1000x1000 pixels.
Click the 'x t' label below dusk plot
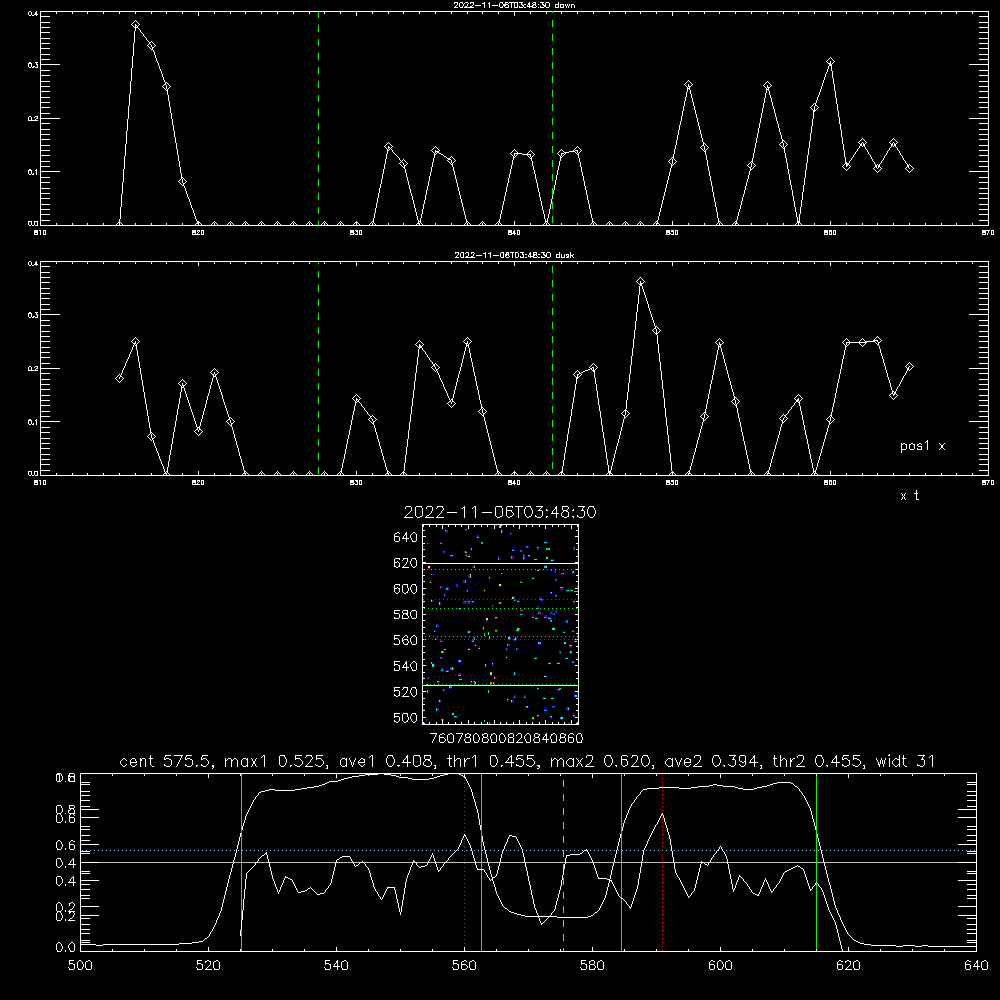coord(909,496)
